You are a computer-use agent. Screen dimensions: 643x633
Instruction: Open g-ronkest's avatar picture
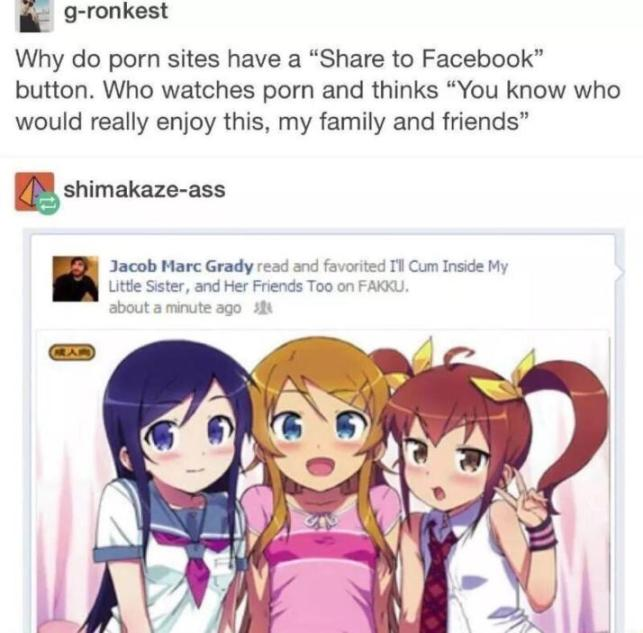tap(34, 16)
